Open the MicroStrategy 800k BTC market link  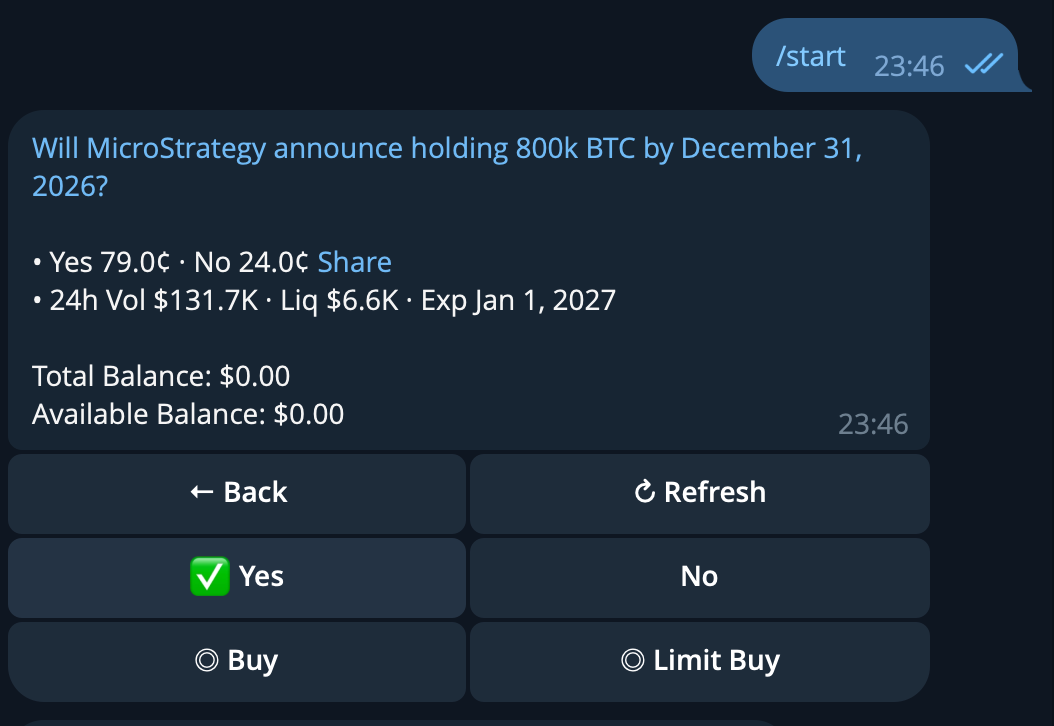[x=446, y=149]
